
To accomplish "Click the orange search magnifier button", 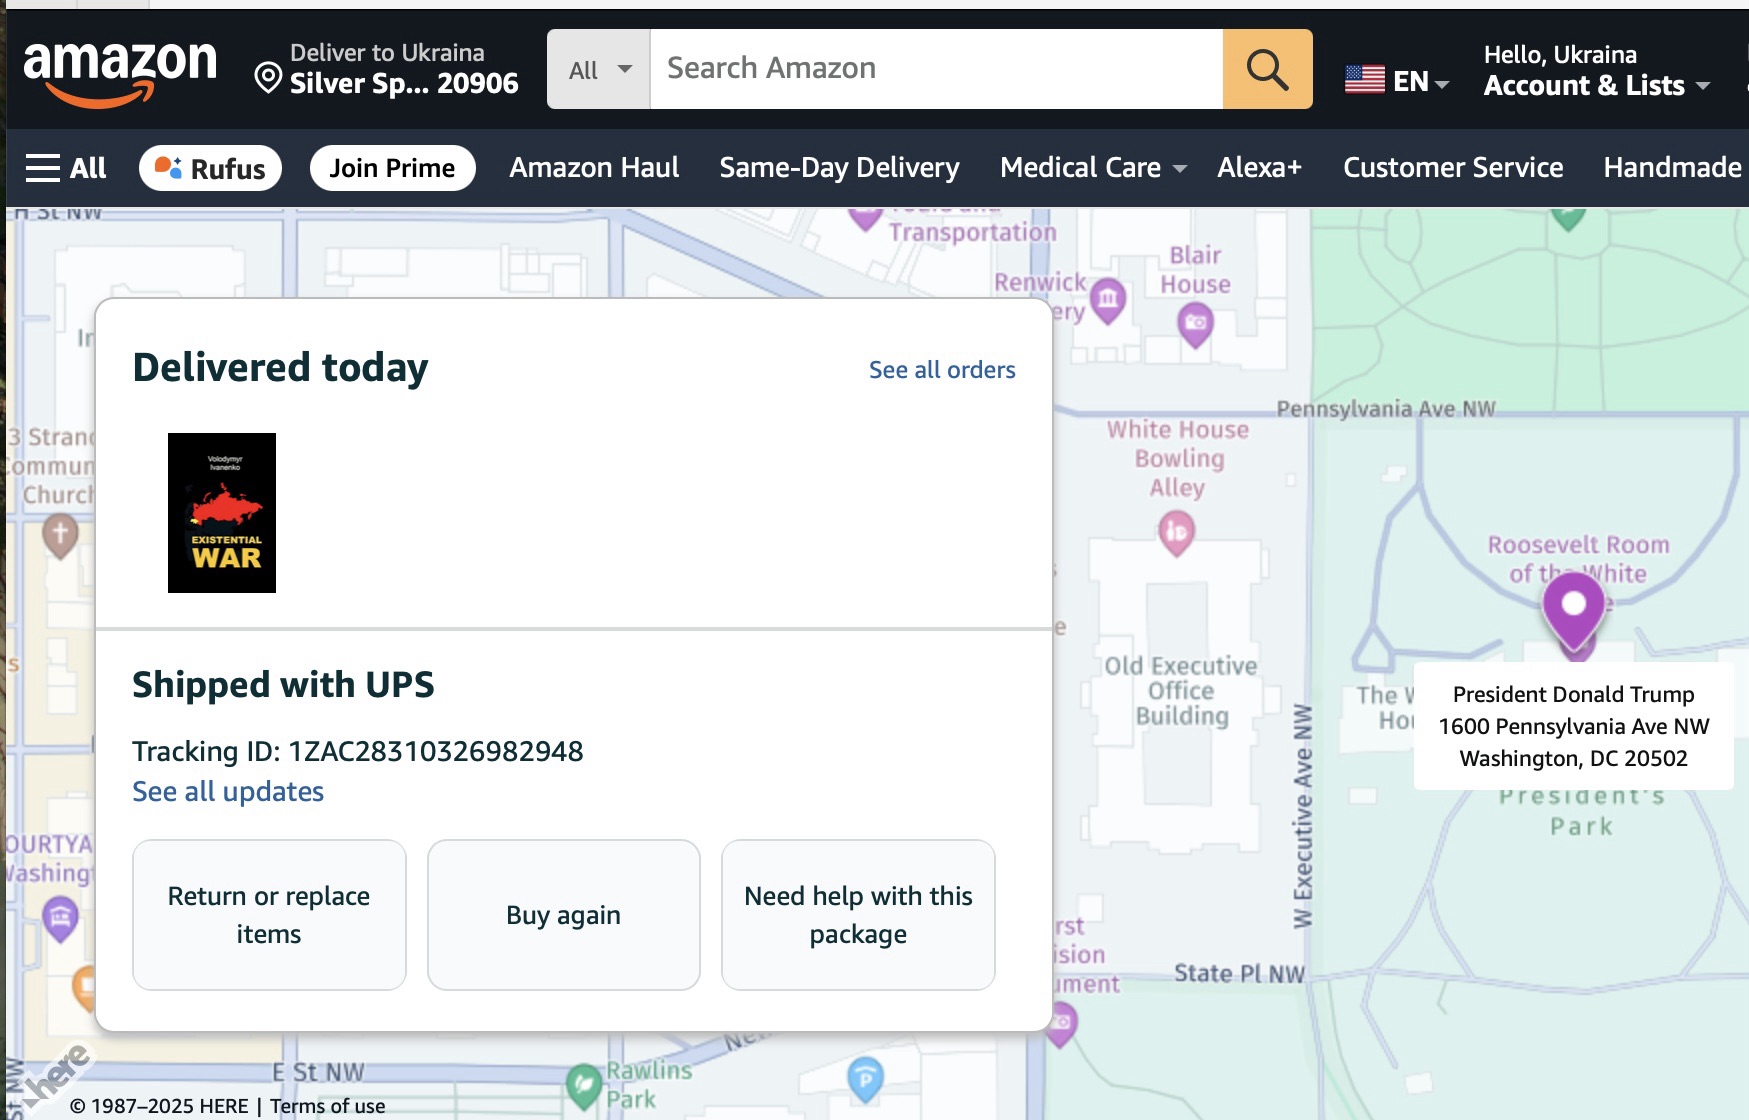I will tap(1267, 69).
